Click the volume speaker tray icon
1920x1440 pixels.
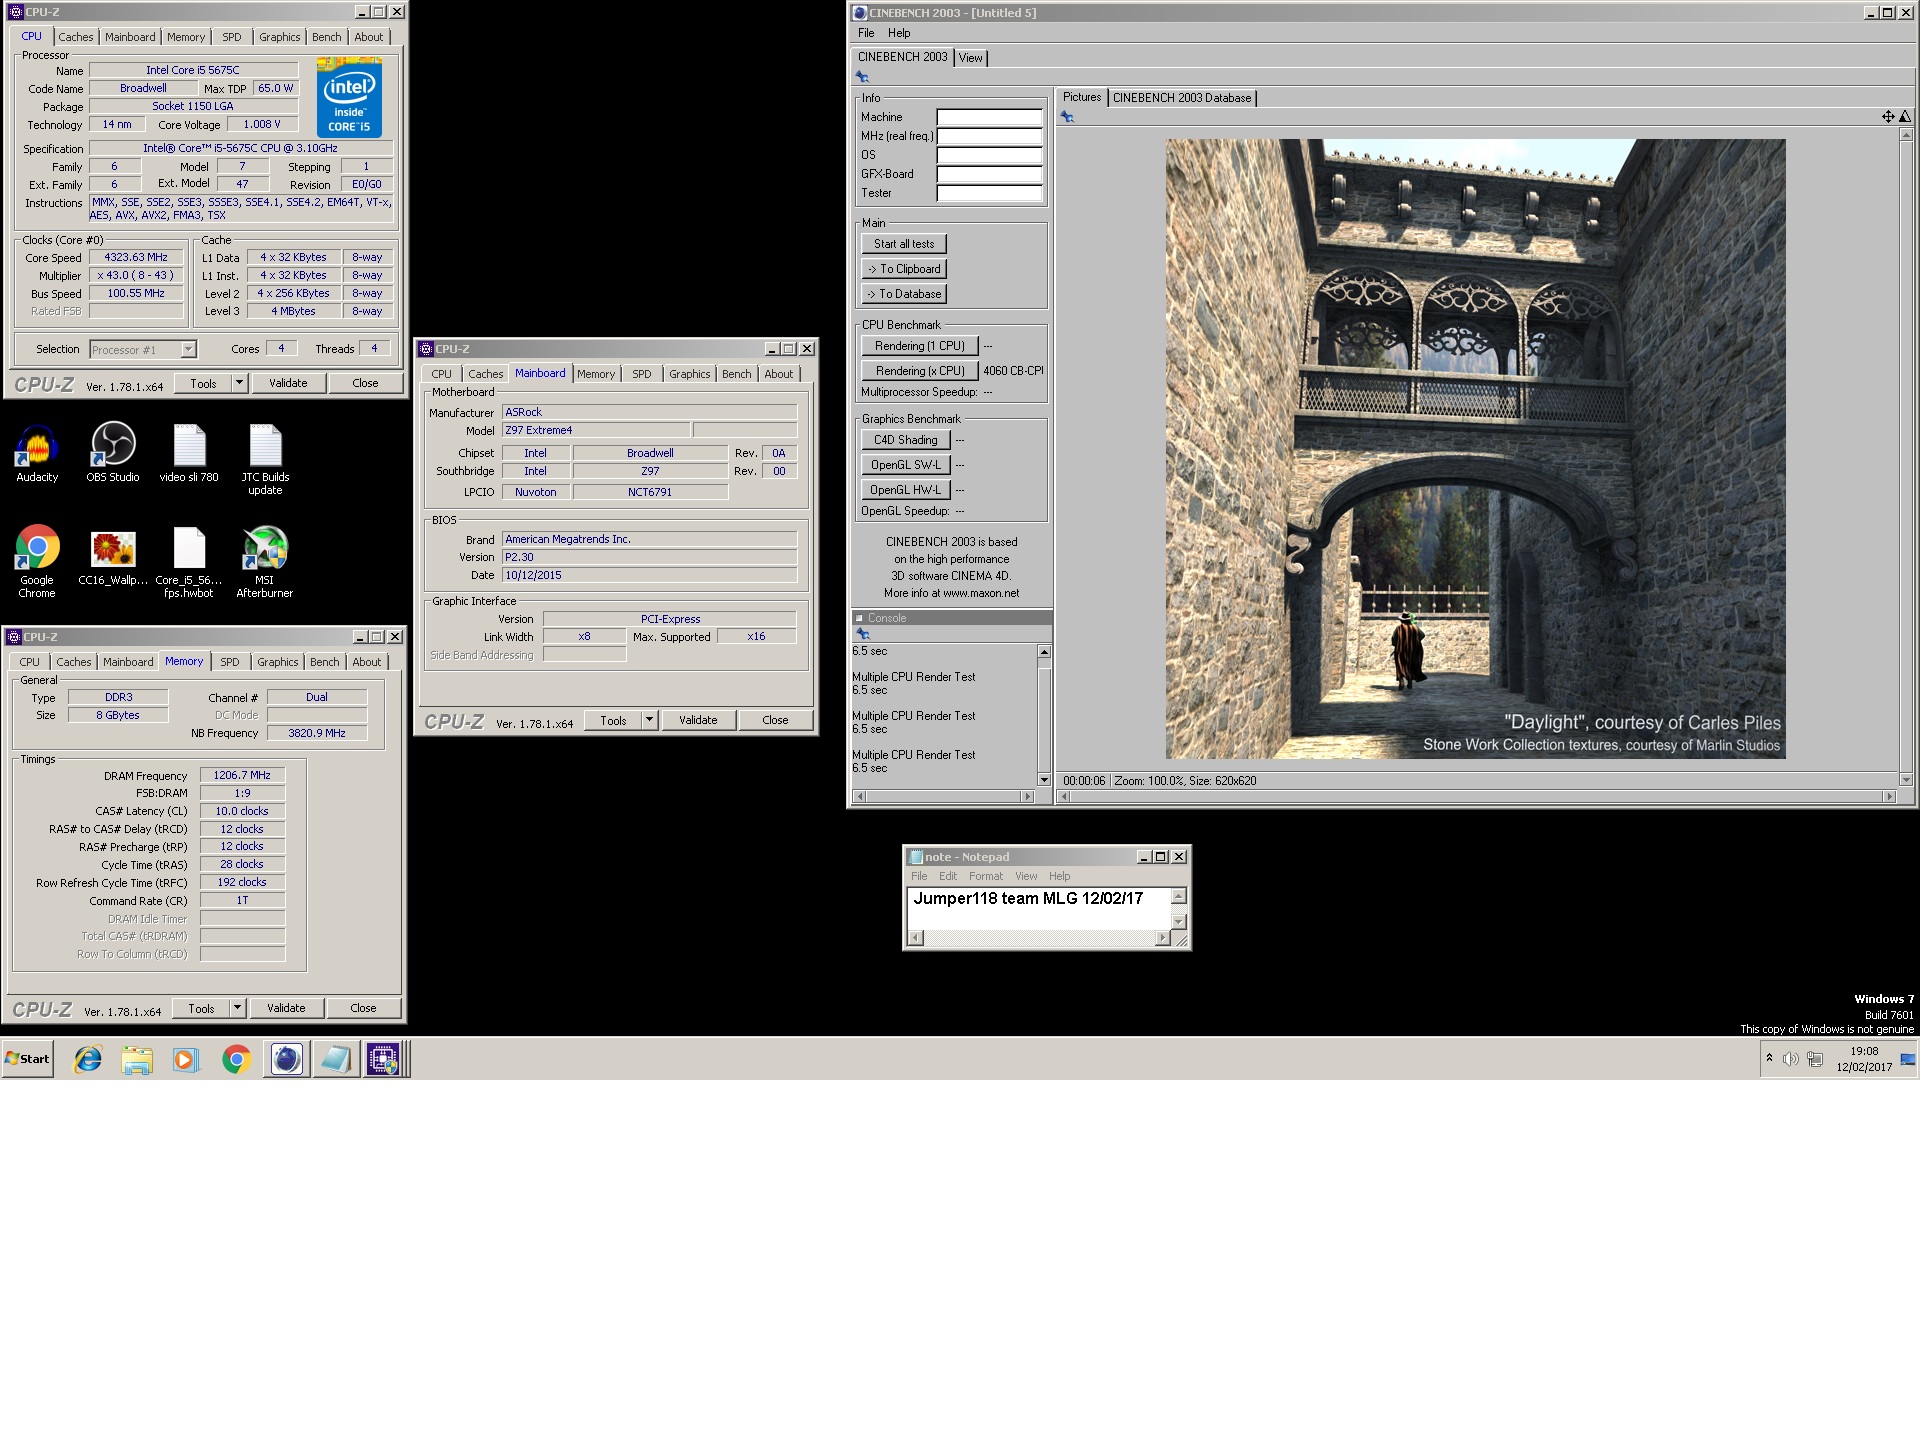coord(1790,1059)
